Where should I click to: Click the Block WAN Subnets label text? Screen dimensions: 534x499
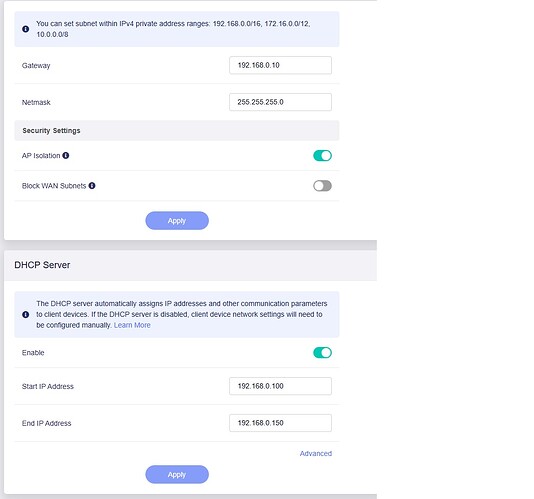pos(54,186)
